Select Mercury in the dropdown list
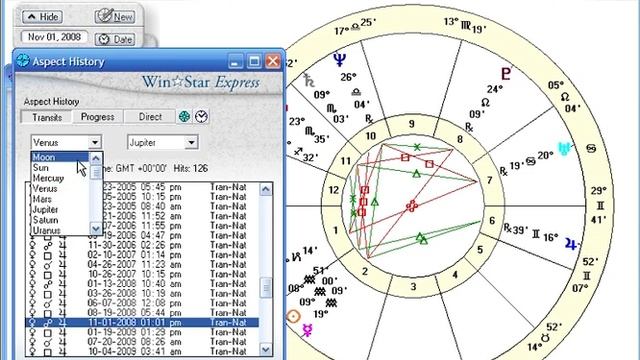The height and width of the screenshot is (360, 640). point(60,178)
